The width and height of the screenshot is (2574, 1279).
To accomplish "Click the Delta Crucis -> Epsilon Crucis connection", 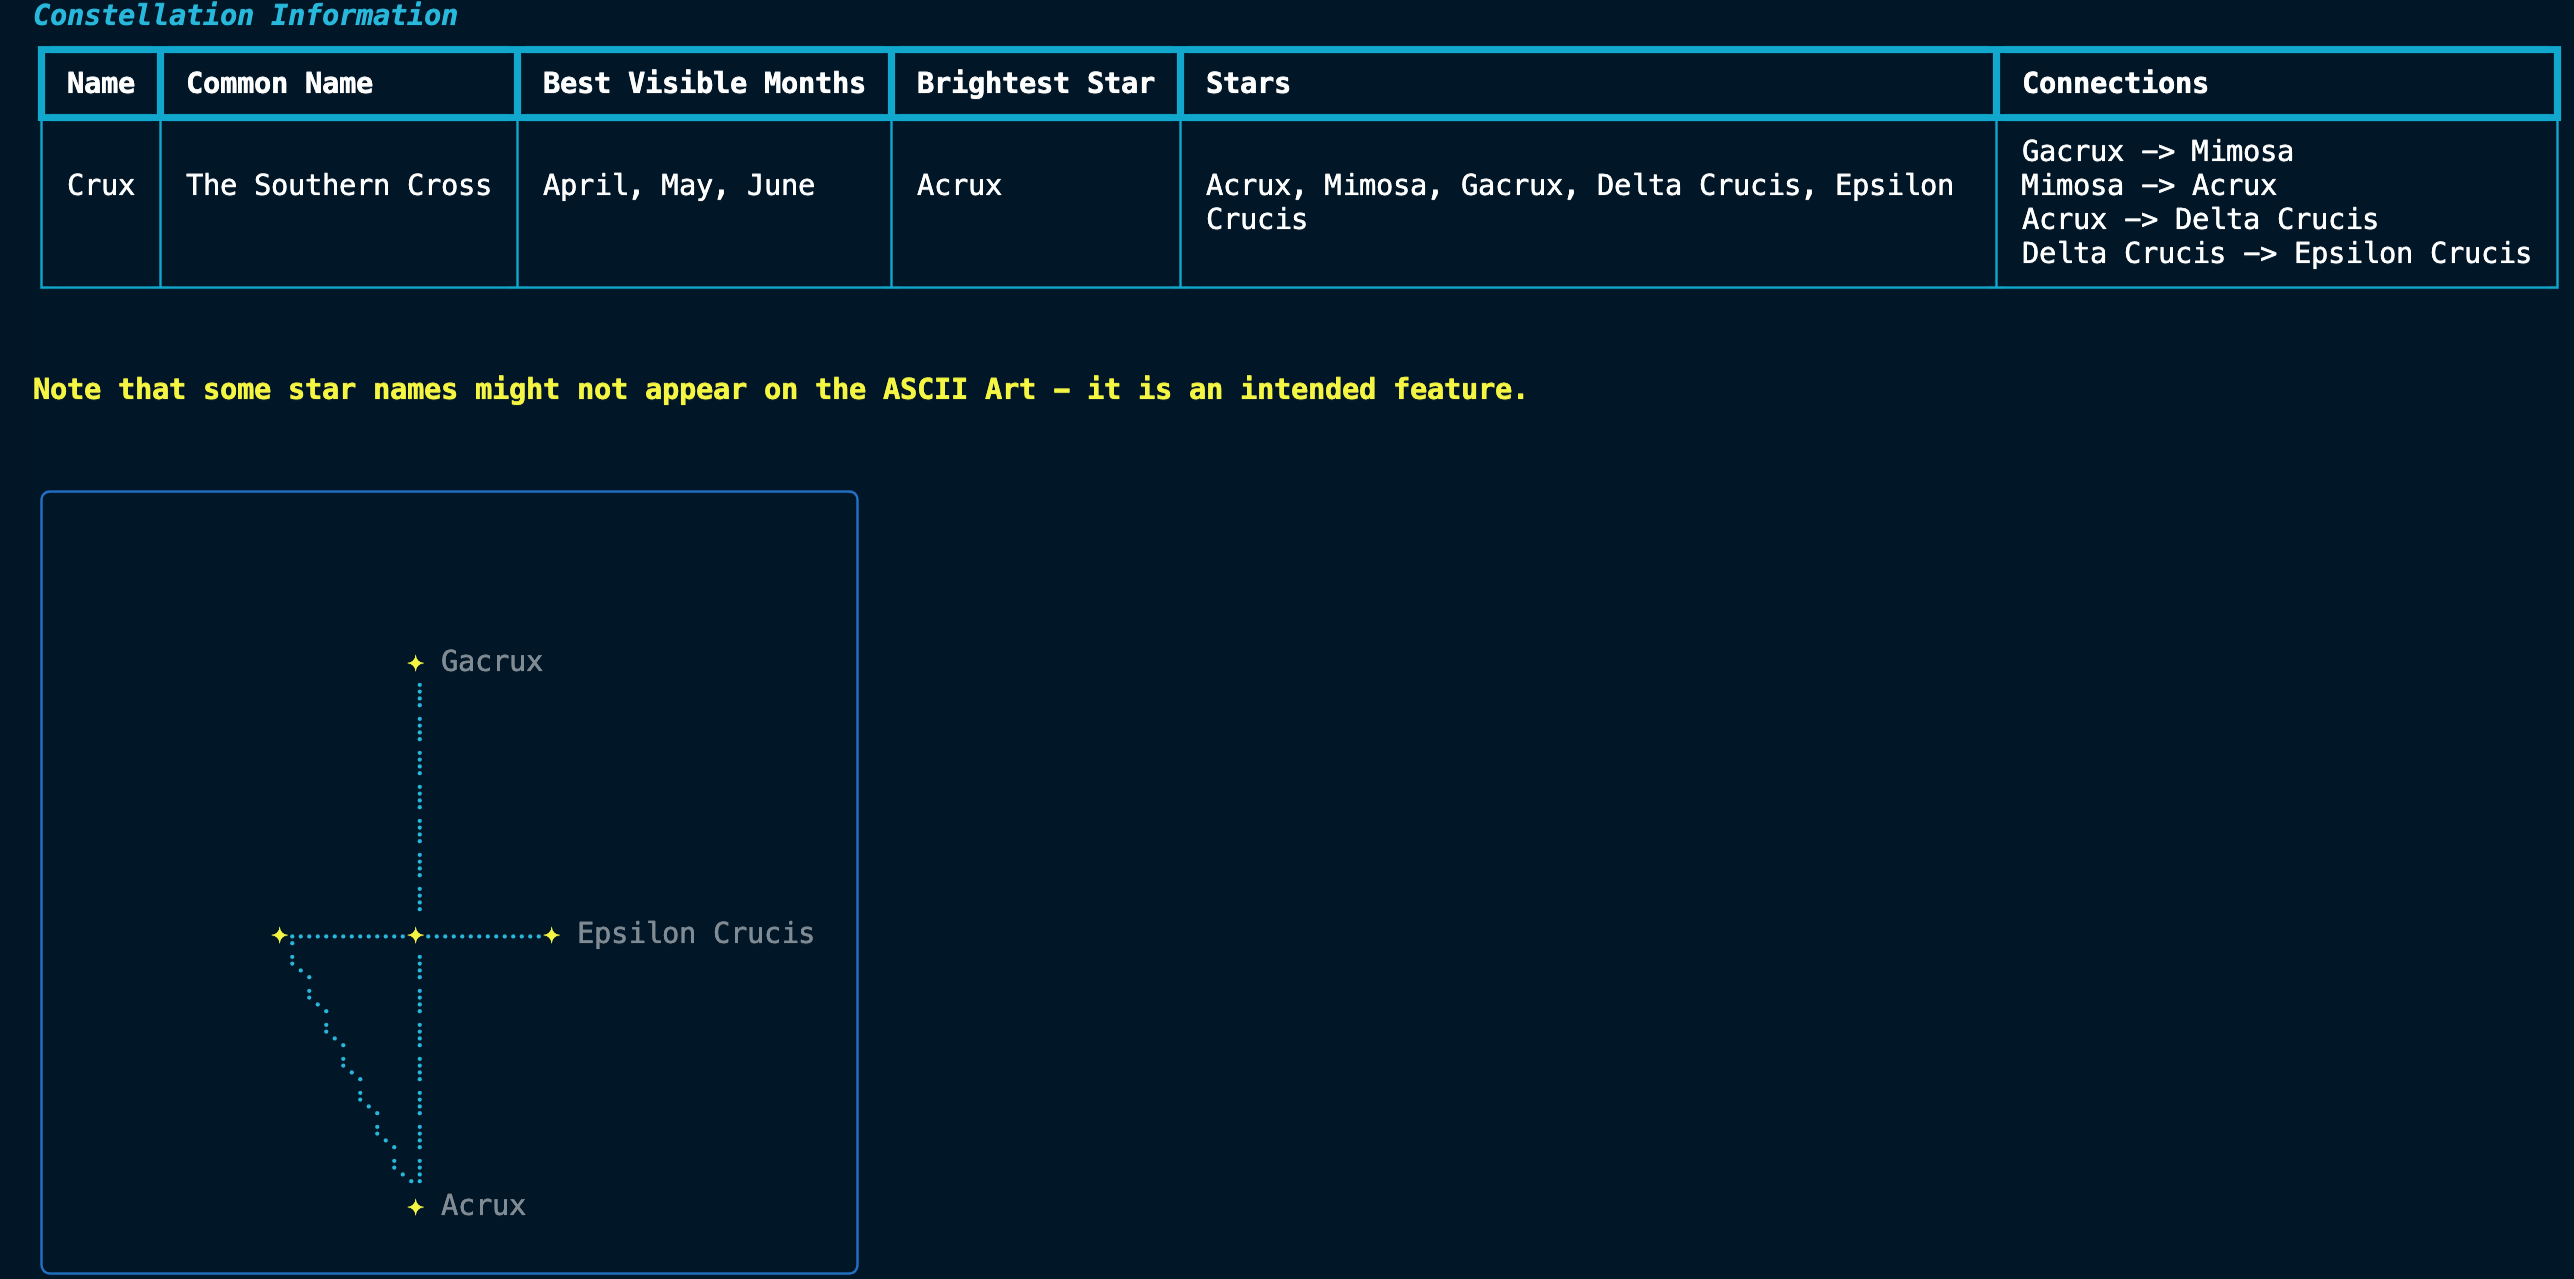I will [x=2277, y=254].
